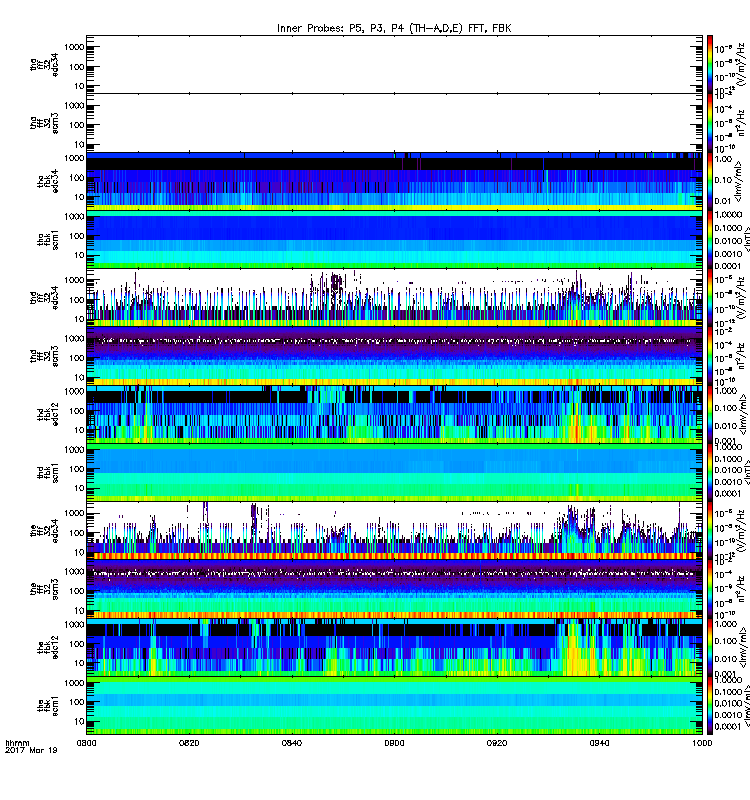Click the '0900' time axis label

click(394, 743)
